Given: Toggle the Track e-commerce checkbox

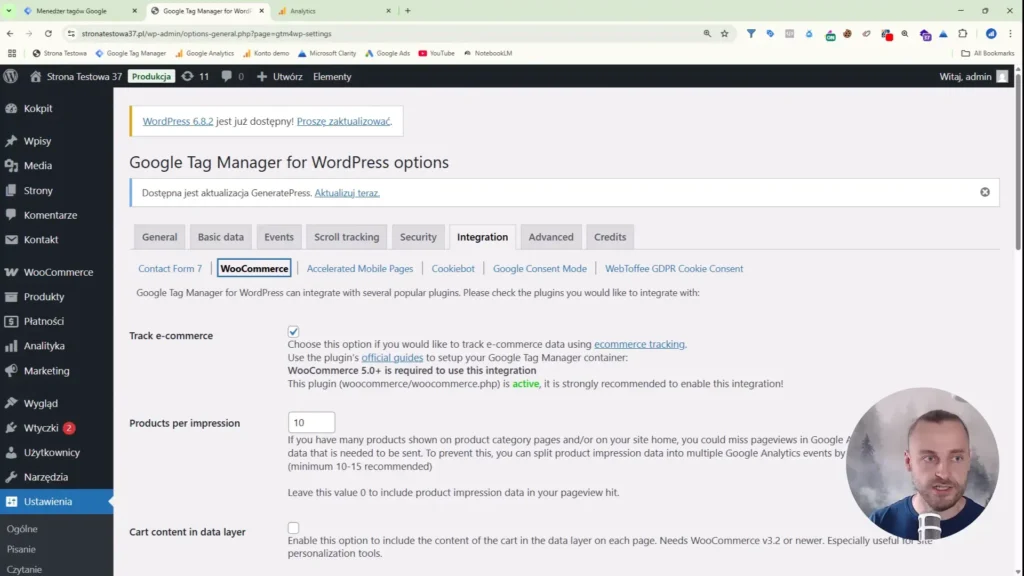Looking at the screenshot, I should [293, 332].
